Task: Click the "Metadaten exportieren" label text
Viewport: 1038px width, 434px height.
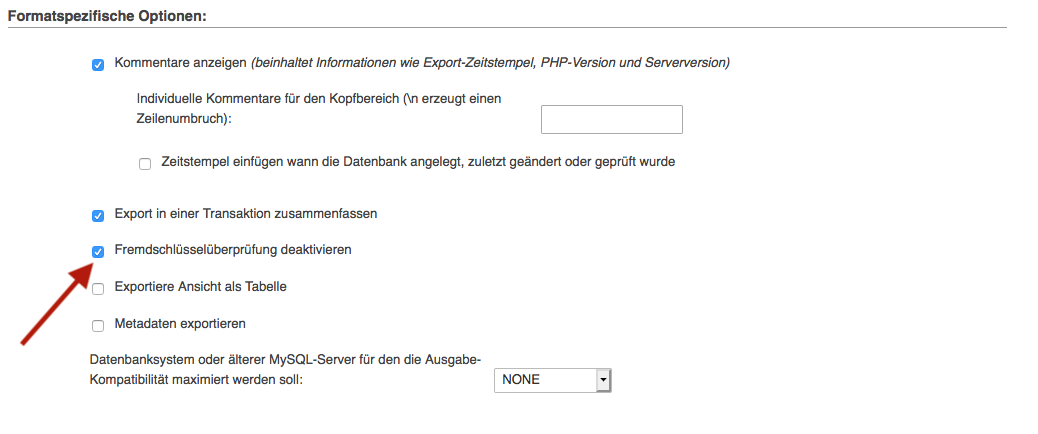Action: pos(180,324)
